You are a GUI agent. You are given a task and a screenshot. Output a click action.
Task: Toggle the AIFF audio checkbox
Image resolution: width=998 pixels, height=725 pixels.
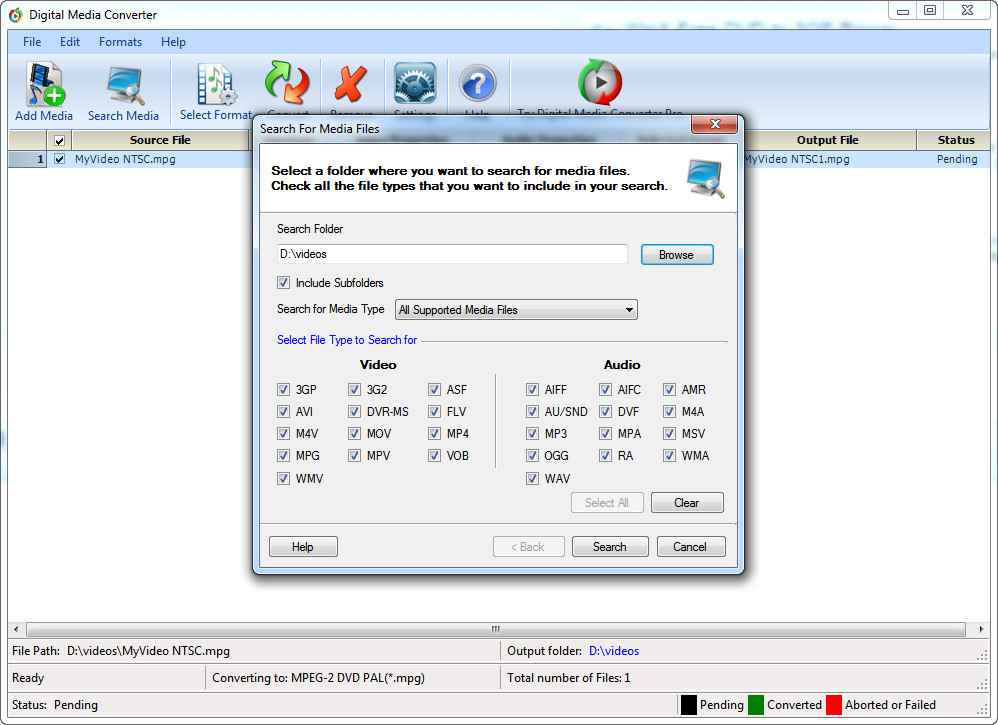(x=532, y=390)
